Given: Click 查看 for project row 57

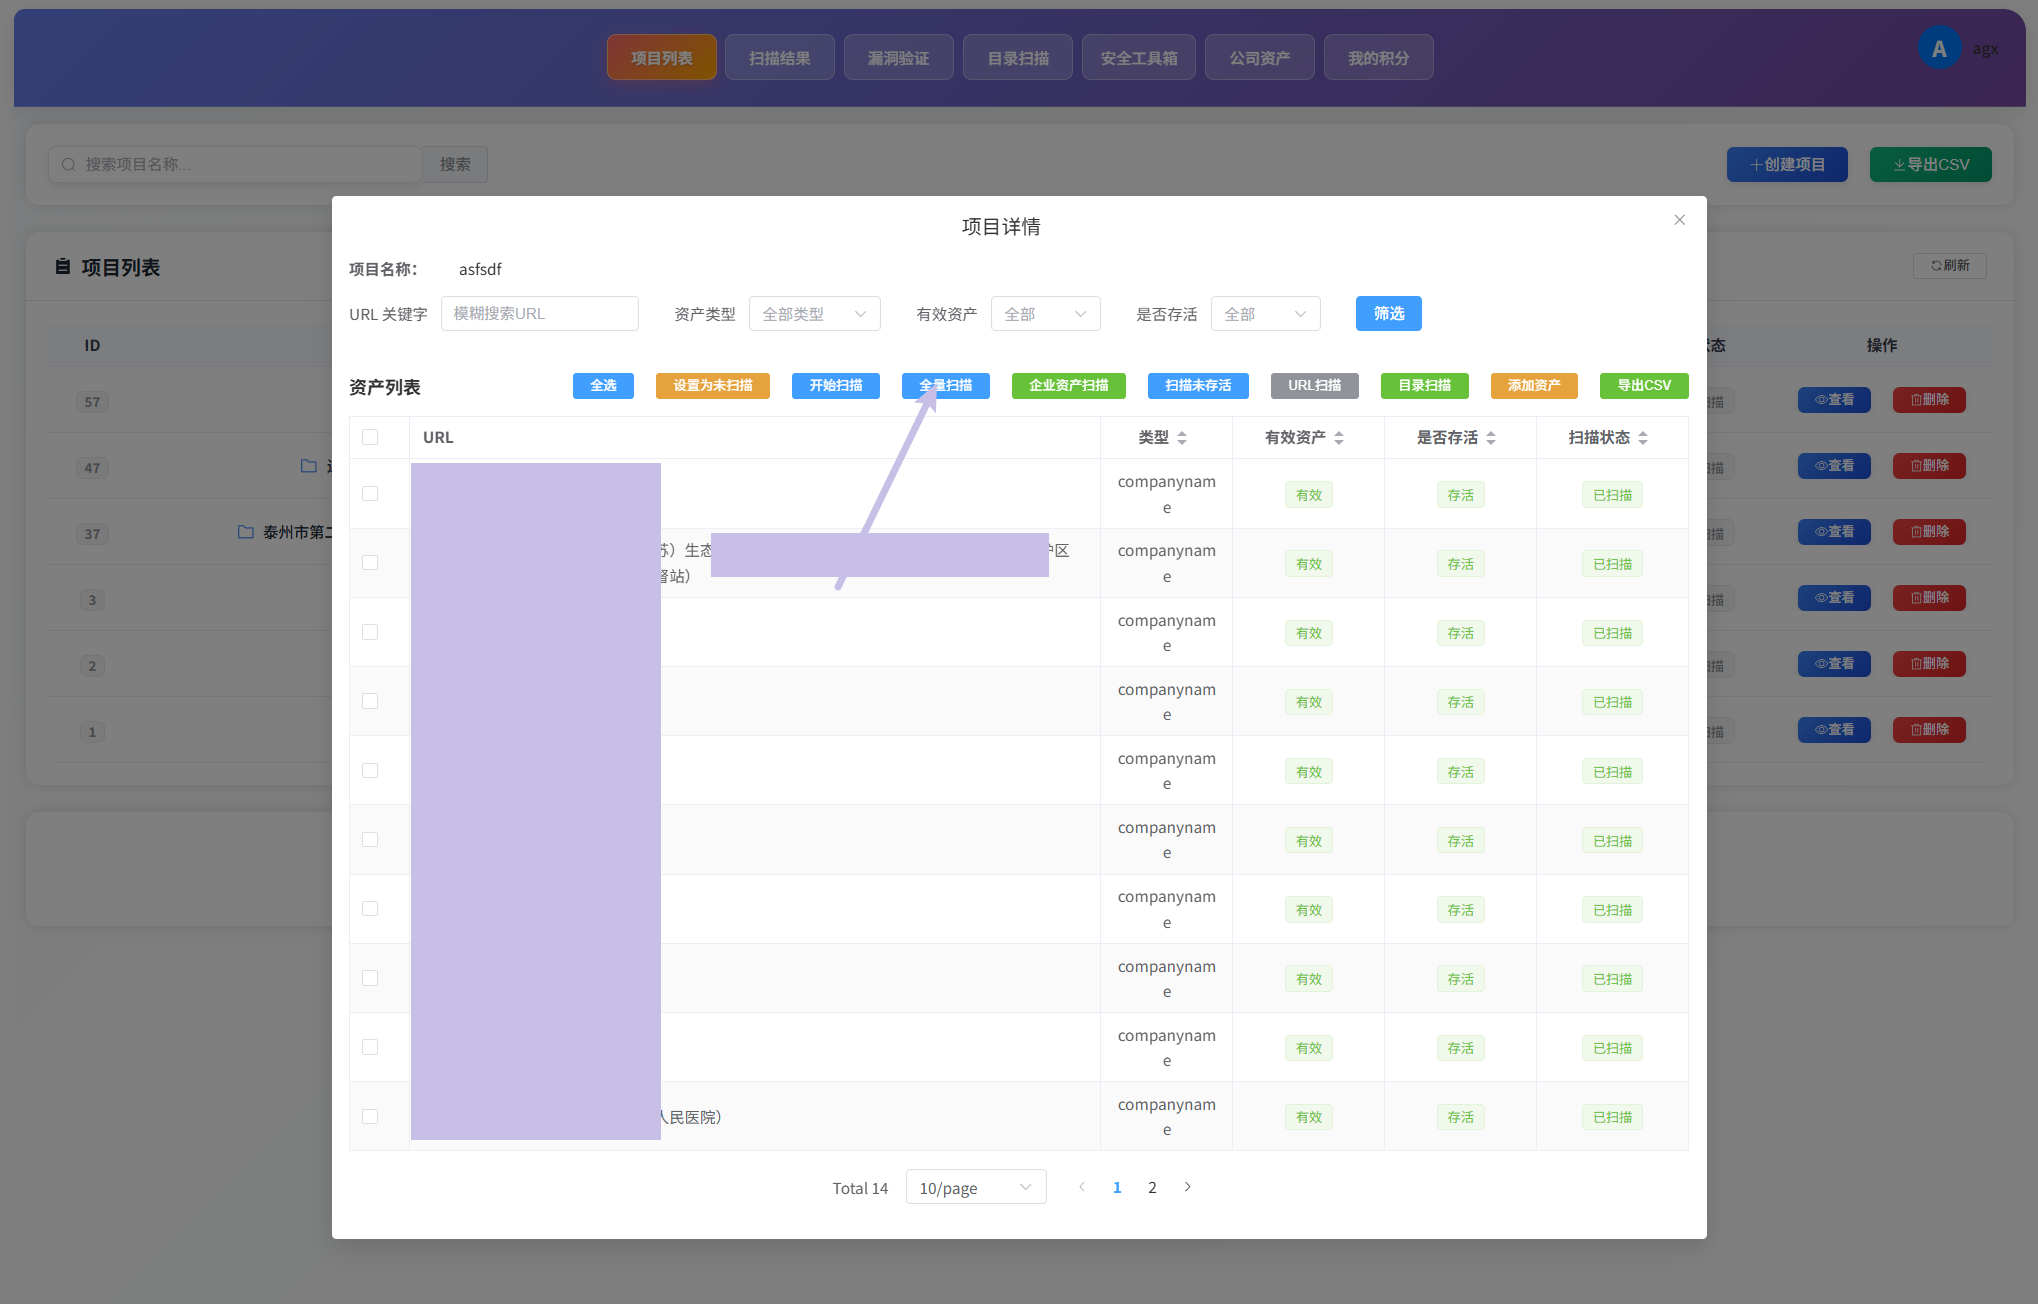Looking at the screenshot, I should coord(1834,400).
